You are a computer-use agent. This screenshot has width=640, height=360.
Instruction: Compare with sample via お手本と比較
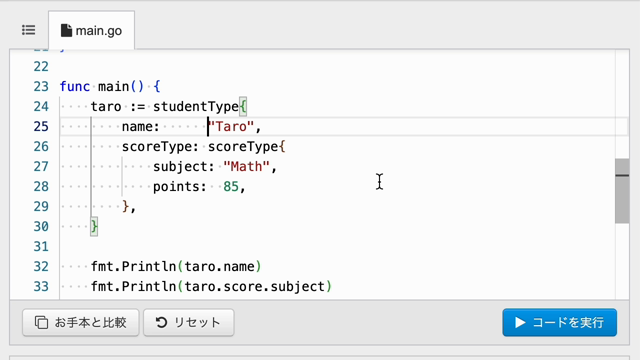click(x=81, y=322)
